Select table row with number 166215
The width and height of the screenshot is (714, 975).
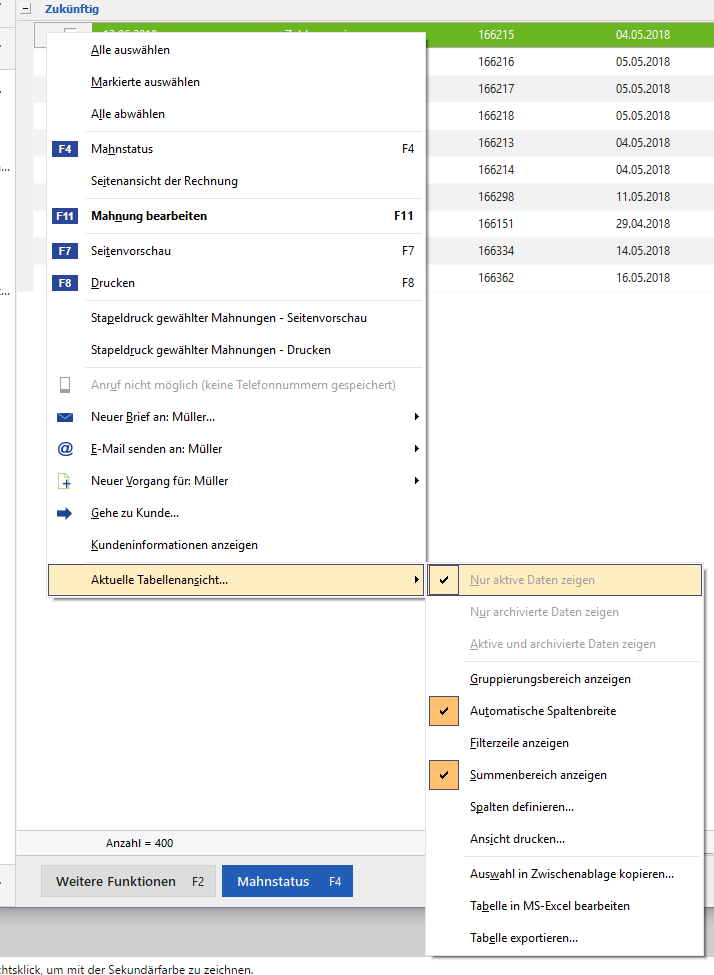pyautogui.click(x=496, y=35)
